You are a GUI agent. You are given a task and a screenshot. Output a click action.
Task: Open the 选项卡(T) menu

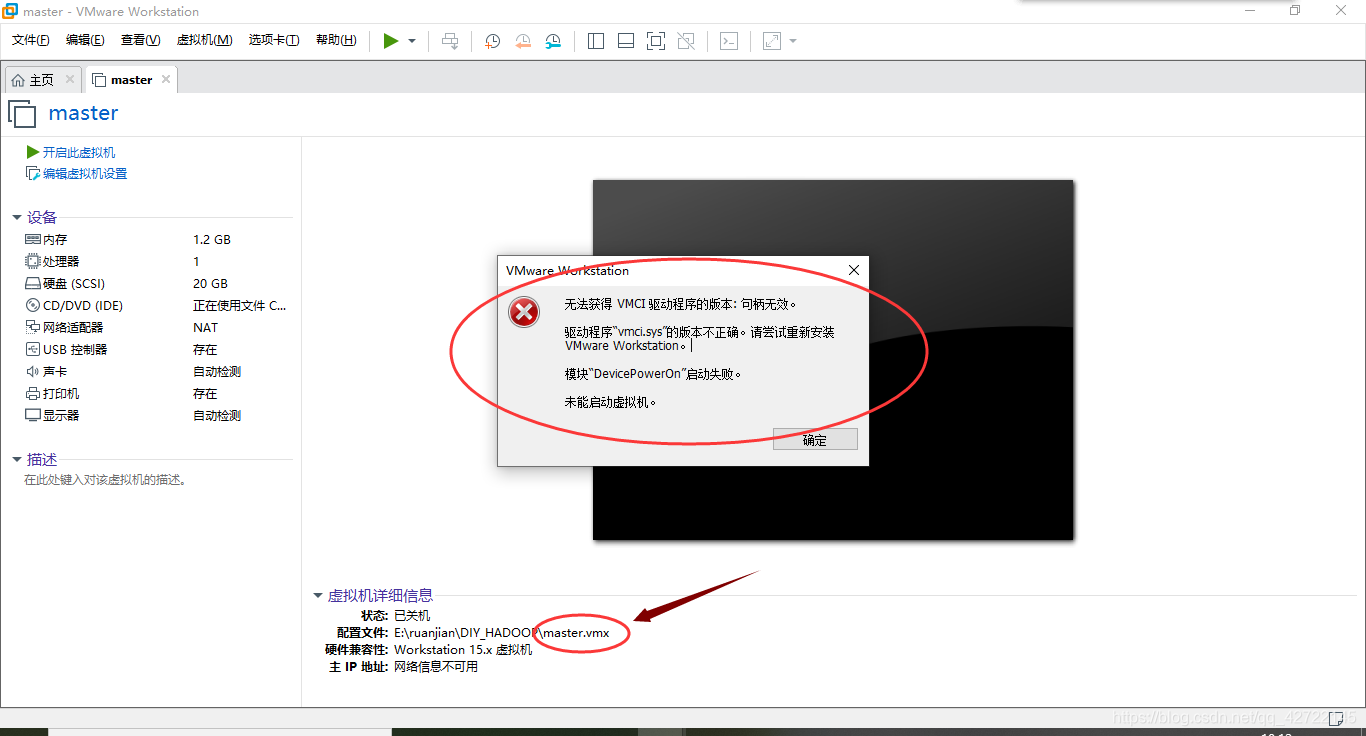pos(274,40)
